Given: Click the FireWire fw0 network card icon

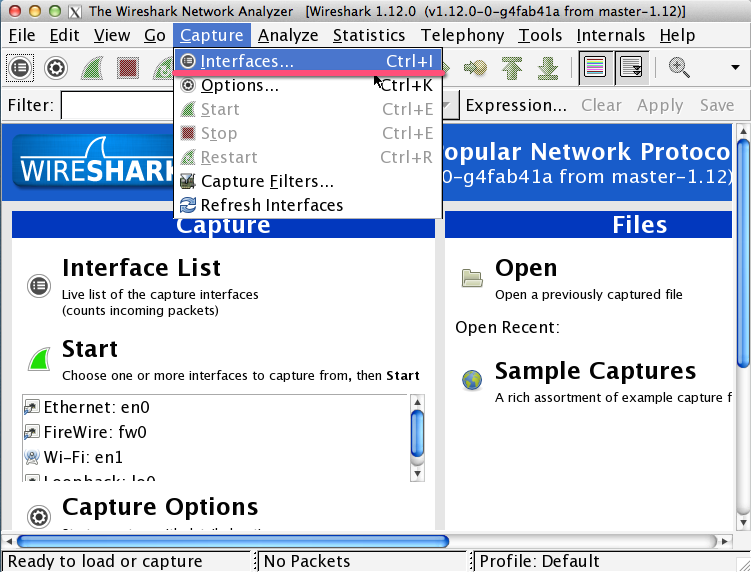Looking at the screenshot, I should [32, 433].
